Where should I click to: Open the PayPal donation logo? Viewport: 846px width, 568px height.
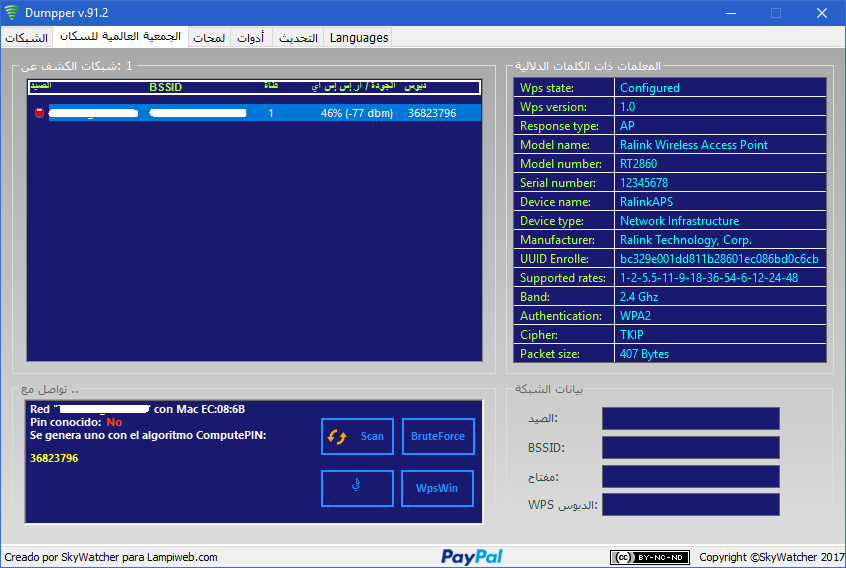[472, 557]
